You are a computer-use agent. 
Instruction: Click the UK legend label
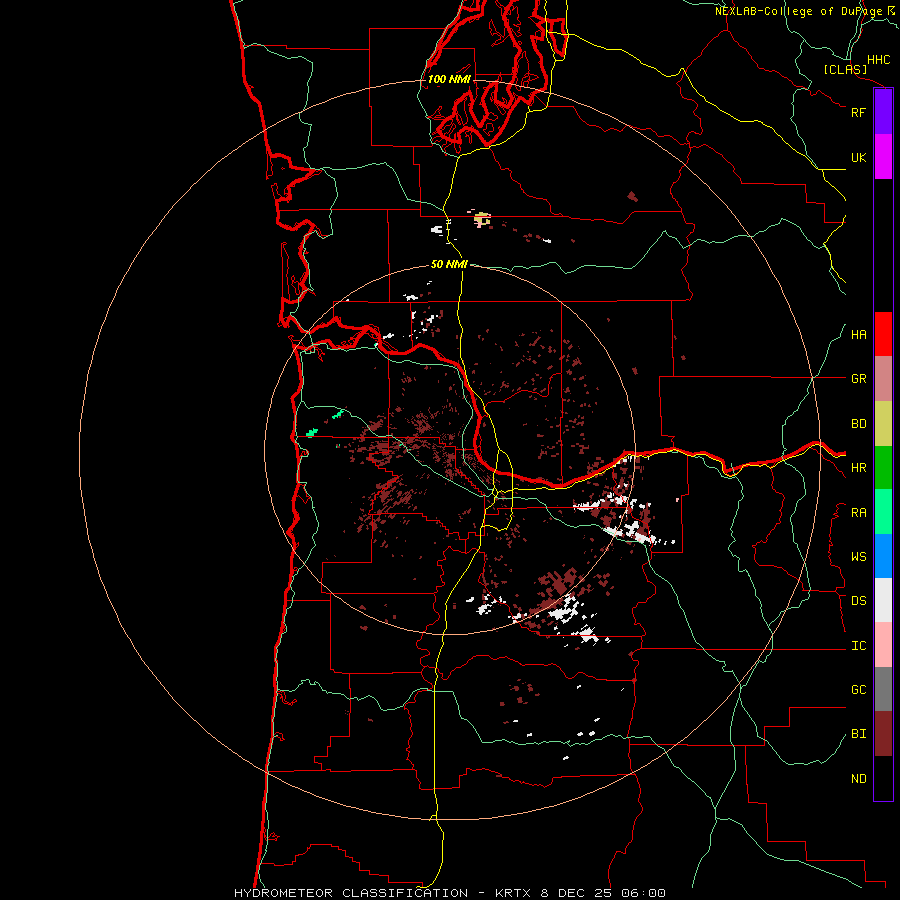click(x=858, y=157)
